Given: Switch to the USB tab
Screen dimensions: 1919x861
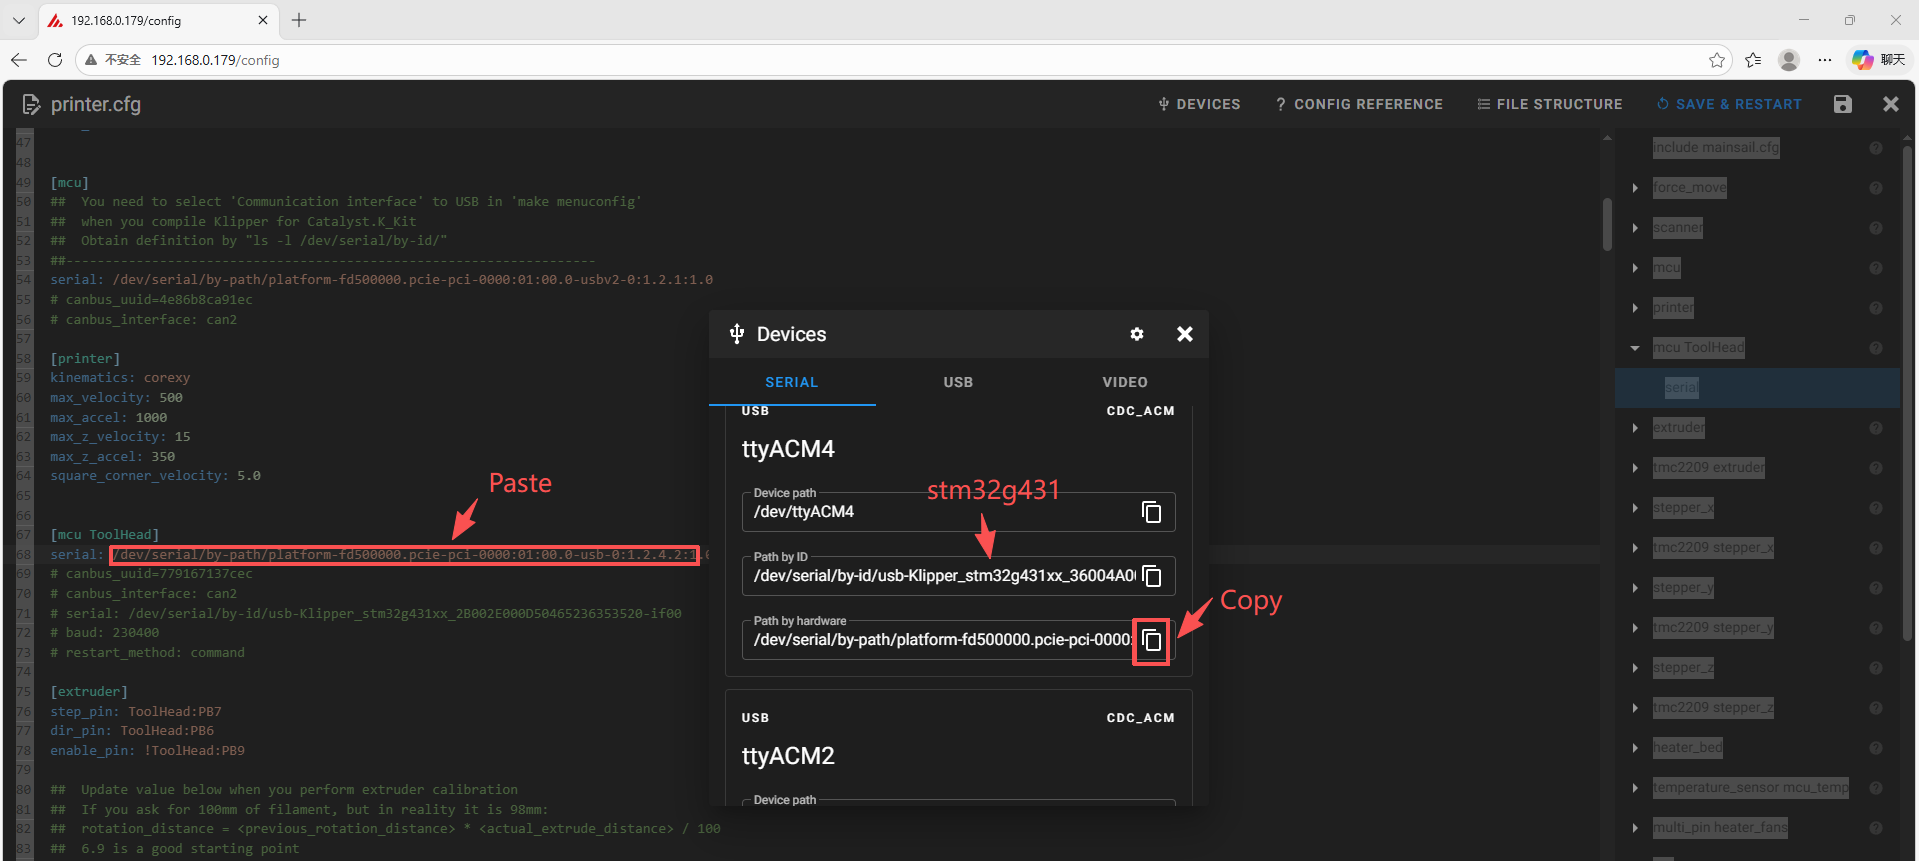Looking at the screenshot, I should tap(957, 382).
